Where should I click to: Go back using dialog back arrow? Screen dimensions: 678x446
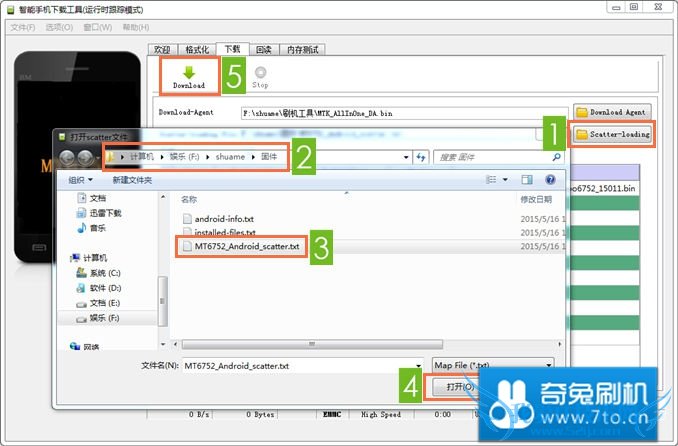click(x=67, y=157)
